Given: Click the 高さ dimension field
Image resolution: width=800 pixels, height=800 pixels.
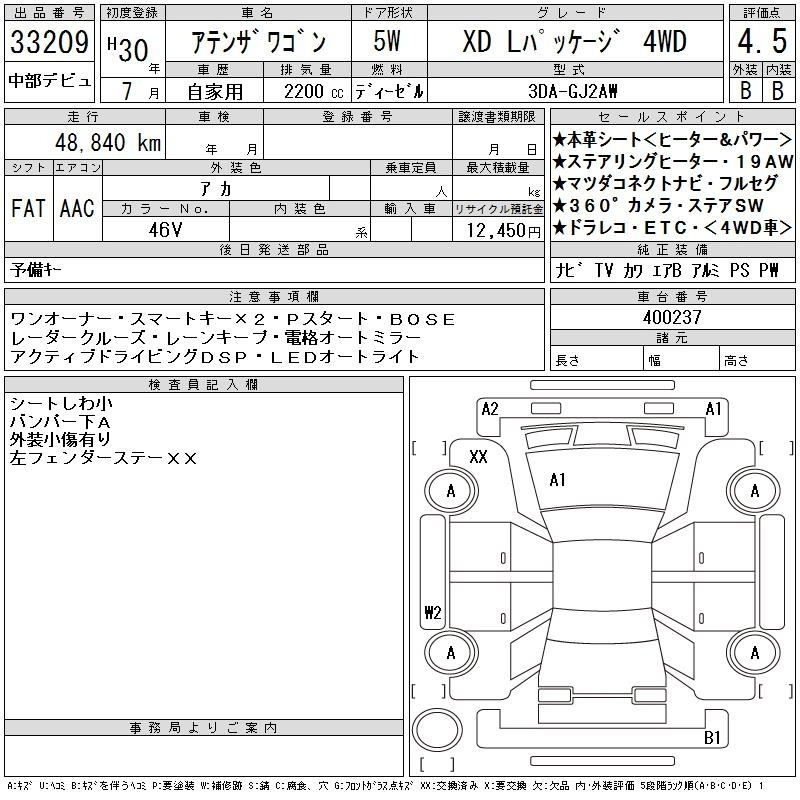Looking at the screenshot, I should pyautogui.click(x=757, y=358).
